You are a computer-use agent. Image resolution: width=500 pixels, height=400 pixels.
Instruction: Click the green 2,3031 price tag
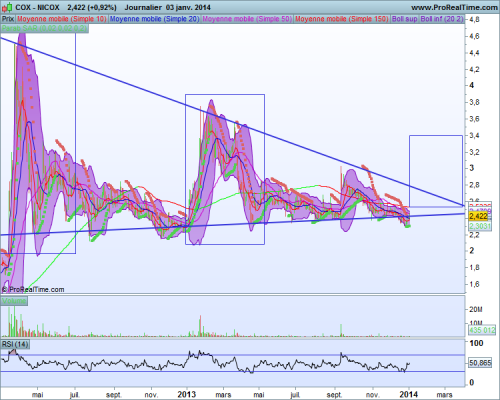tap(480, 226)
